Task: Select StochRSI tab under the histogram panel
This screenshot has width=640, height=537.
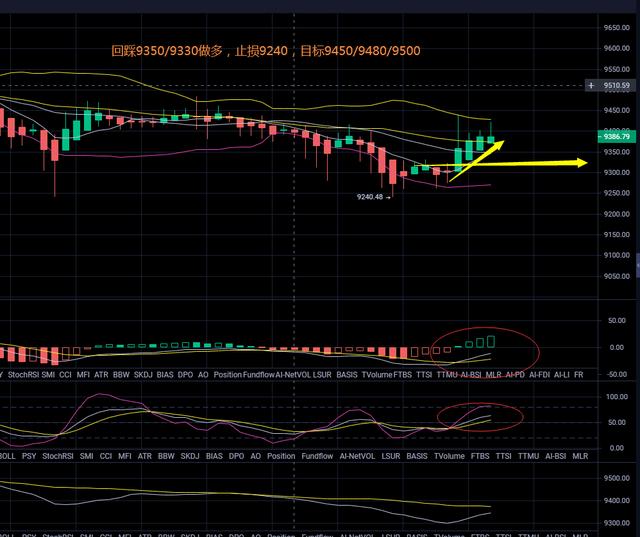Action: point(23,375)
